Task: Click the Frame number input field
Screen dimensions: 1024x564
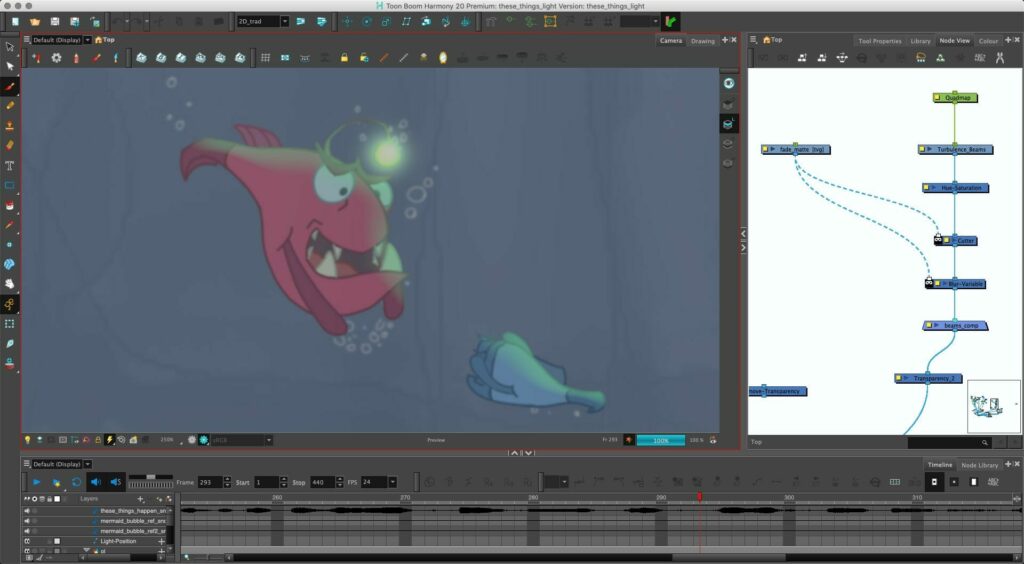Action: (x=210, y=482)
